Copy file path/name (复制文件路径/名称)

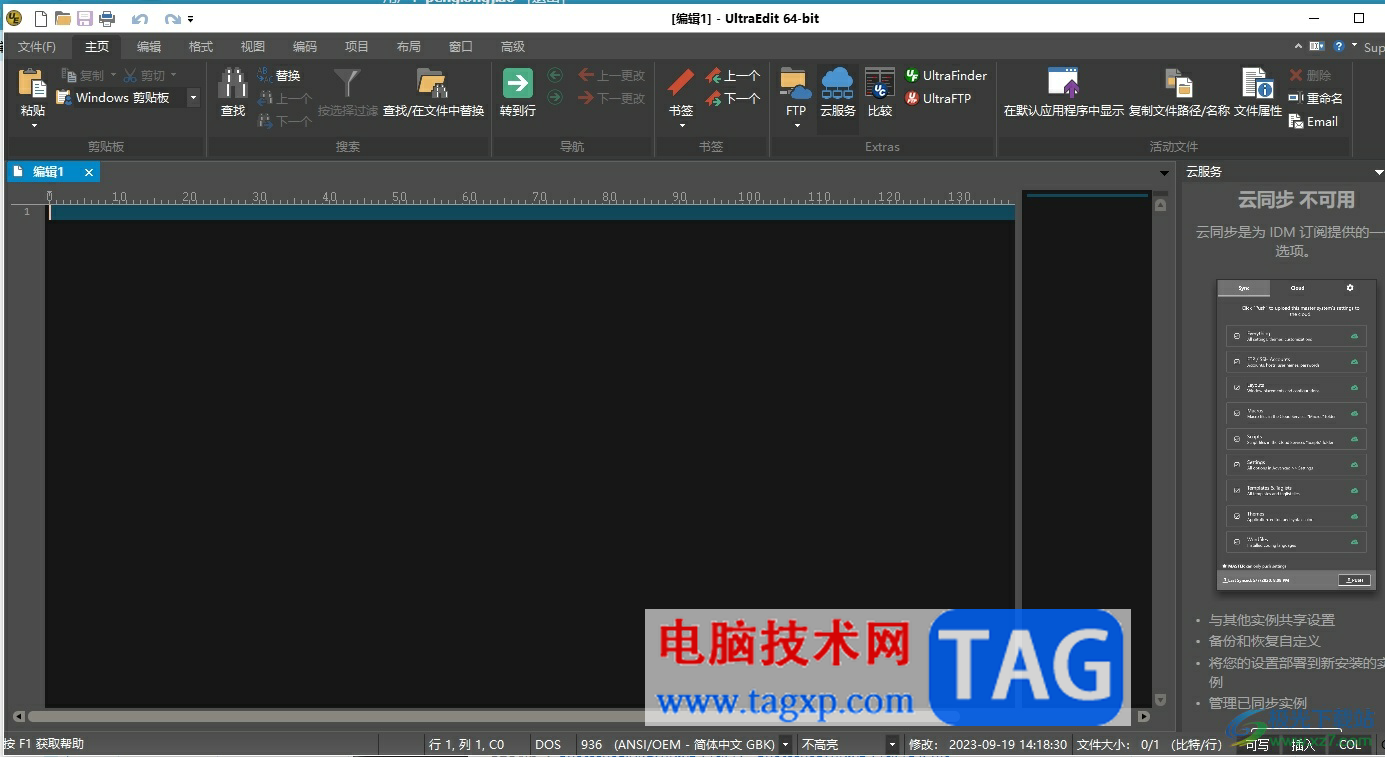(1179, 93)
